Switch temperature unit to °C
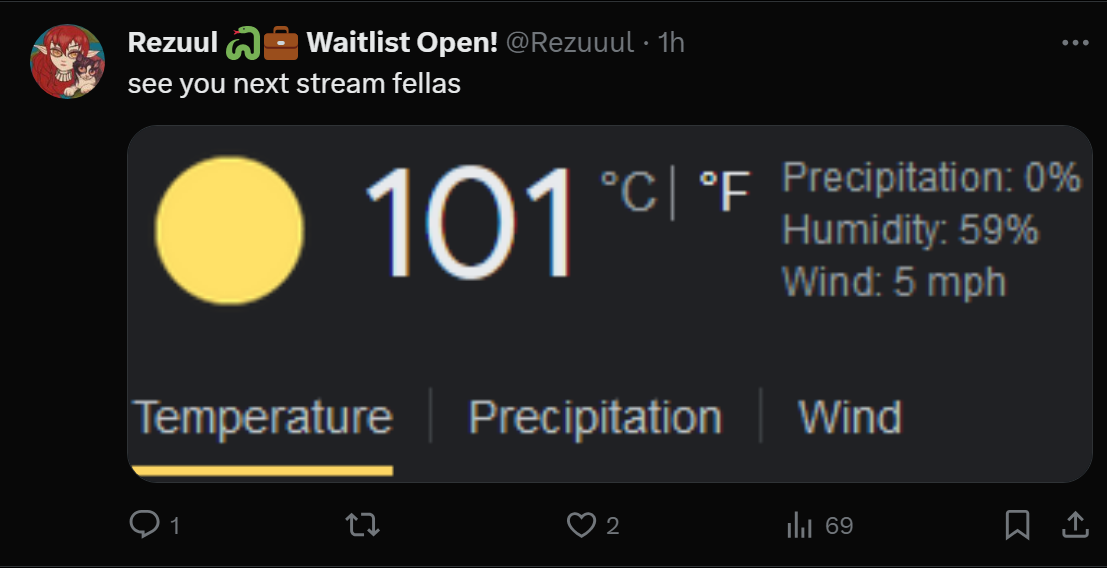 [x=628, y=191]
